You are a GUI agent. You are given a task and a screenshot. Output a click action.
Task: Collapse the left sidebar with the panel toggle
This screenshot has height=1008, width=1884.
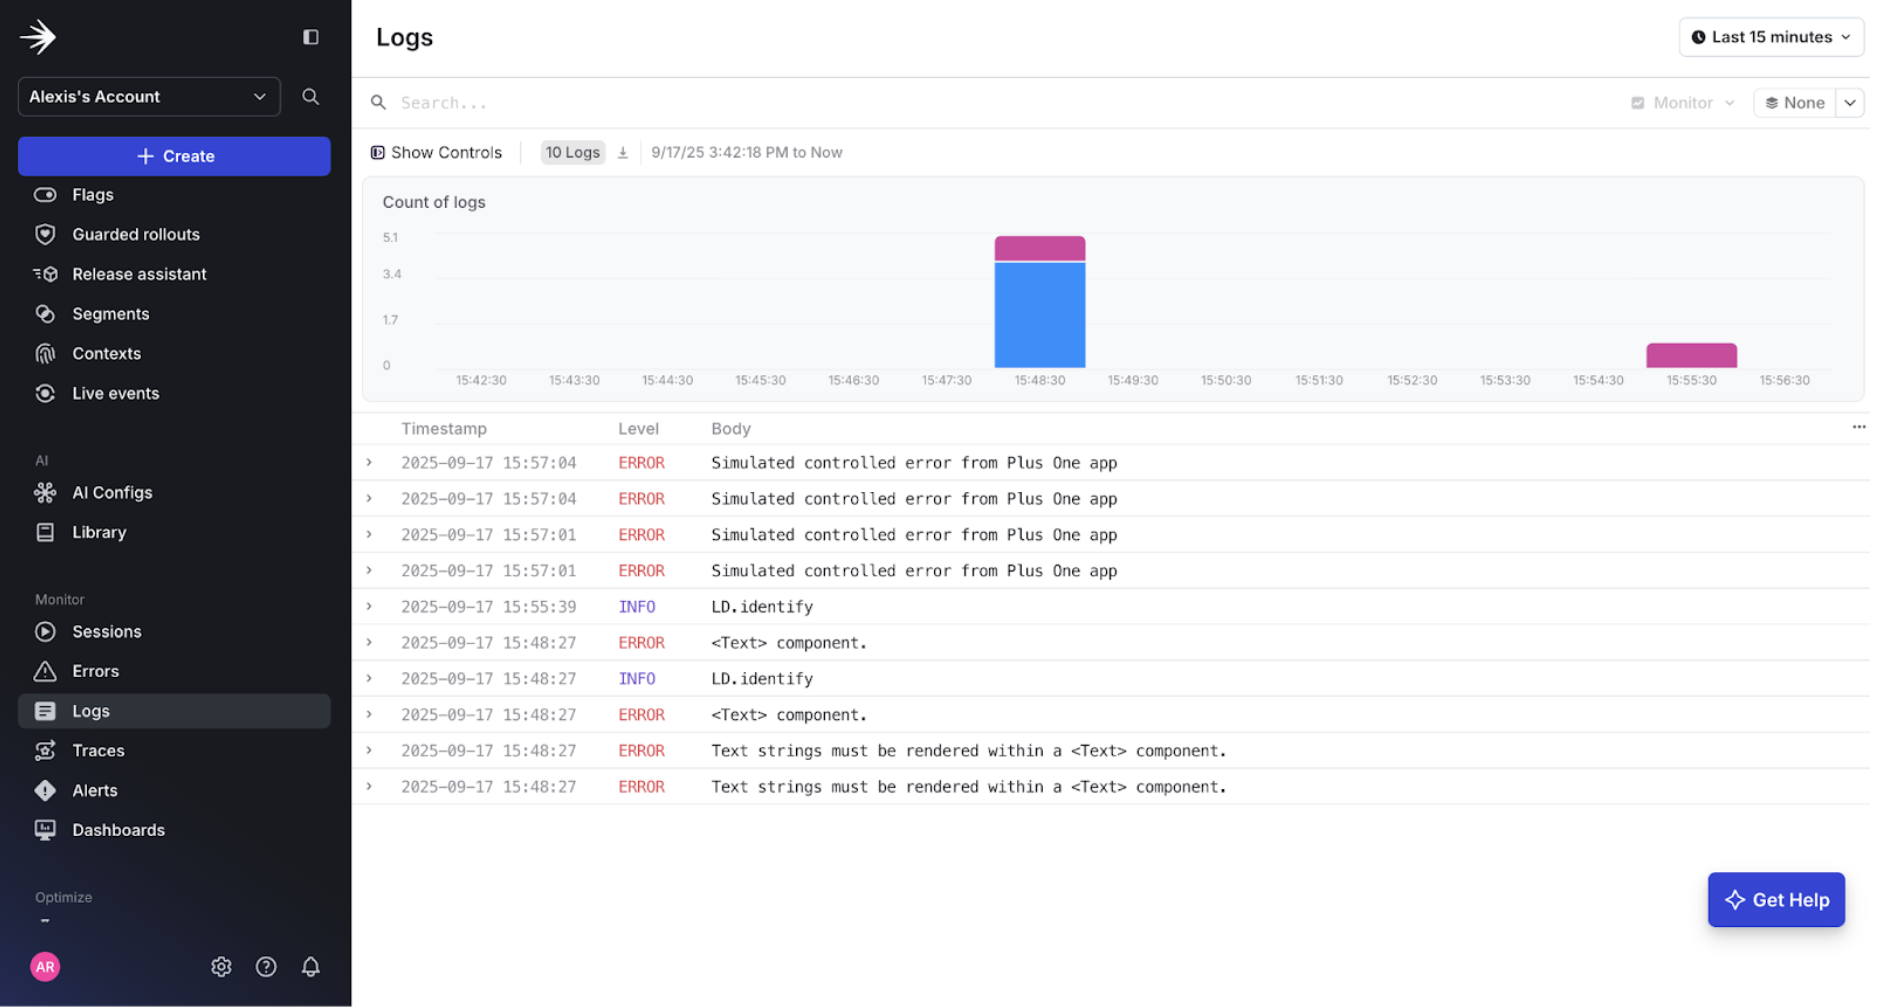pyautogui.click(x=310, y=36)
